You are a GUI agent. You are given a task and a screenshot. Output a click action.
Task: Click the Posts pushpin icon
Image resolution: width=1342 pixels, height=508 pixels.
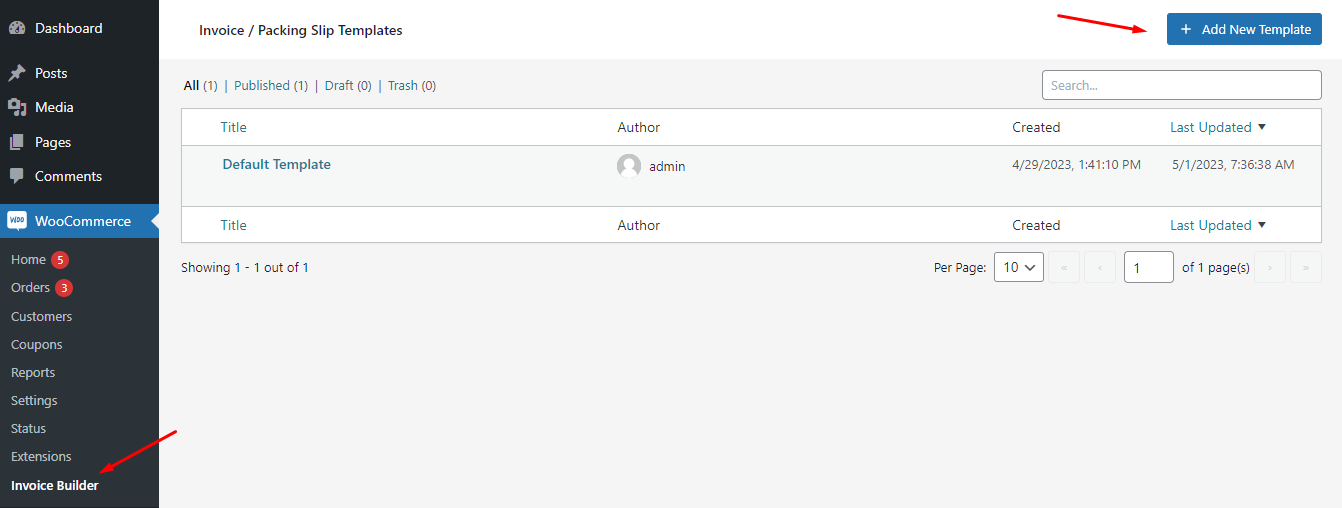[17, 73]
